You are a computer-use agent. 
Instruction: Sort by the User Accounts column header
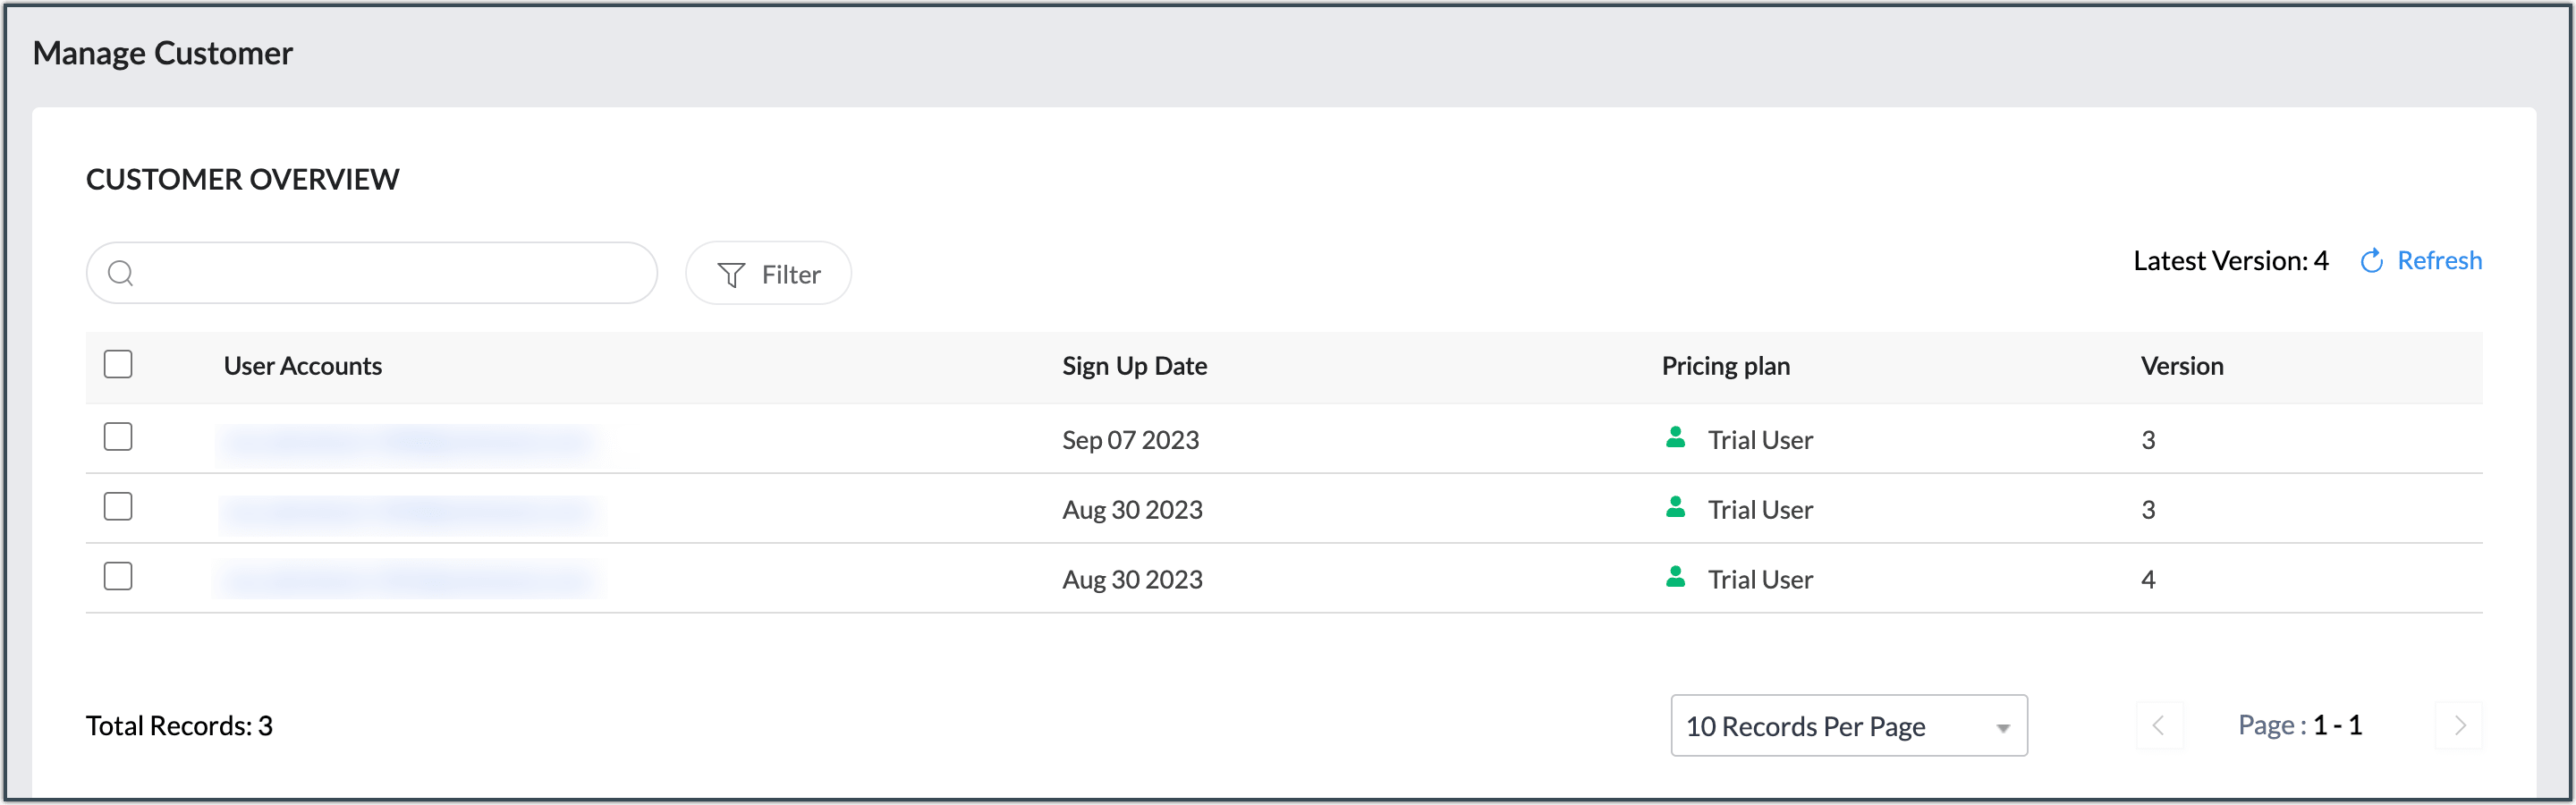(302, 366)
